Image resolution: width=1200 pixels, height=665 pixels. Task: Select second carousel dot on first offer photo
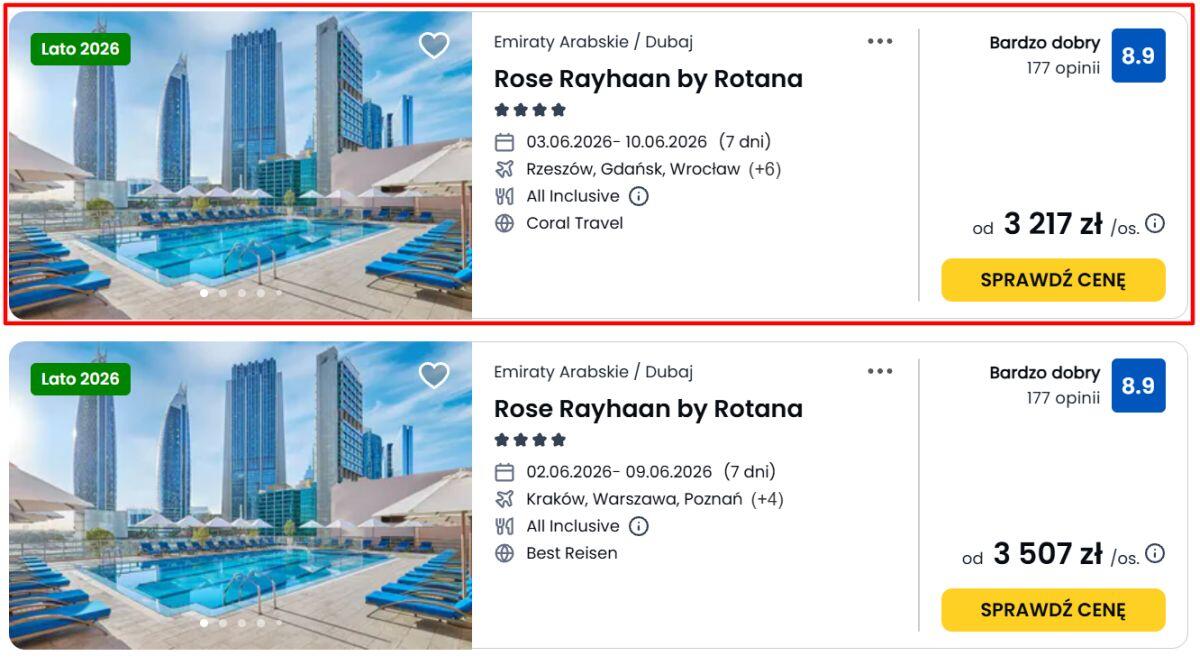(223, 293)
